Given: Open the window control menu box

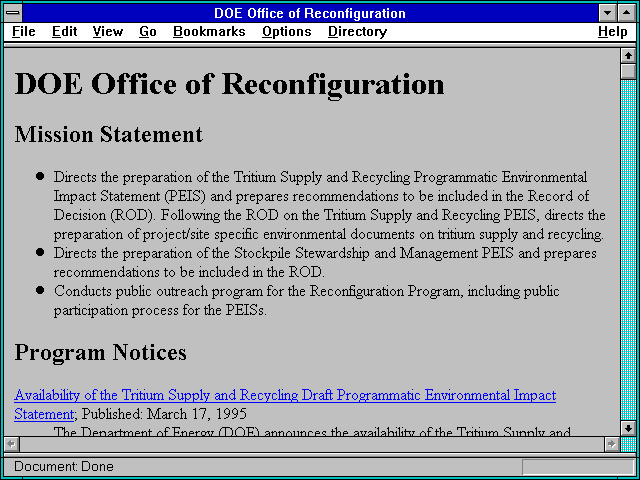Looking at the screenshot, I should [13, 13].
